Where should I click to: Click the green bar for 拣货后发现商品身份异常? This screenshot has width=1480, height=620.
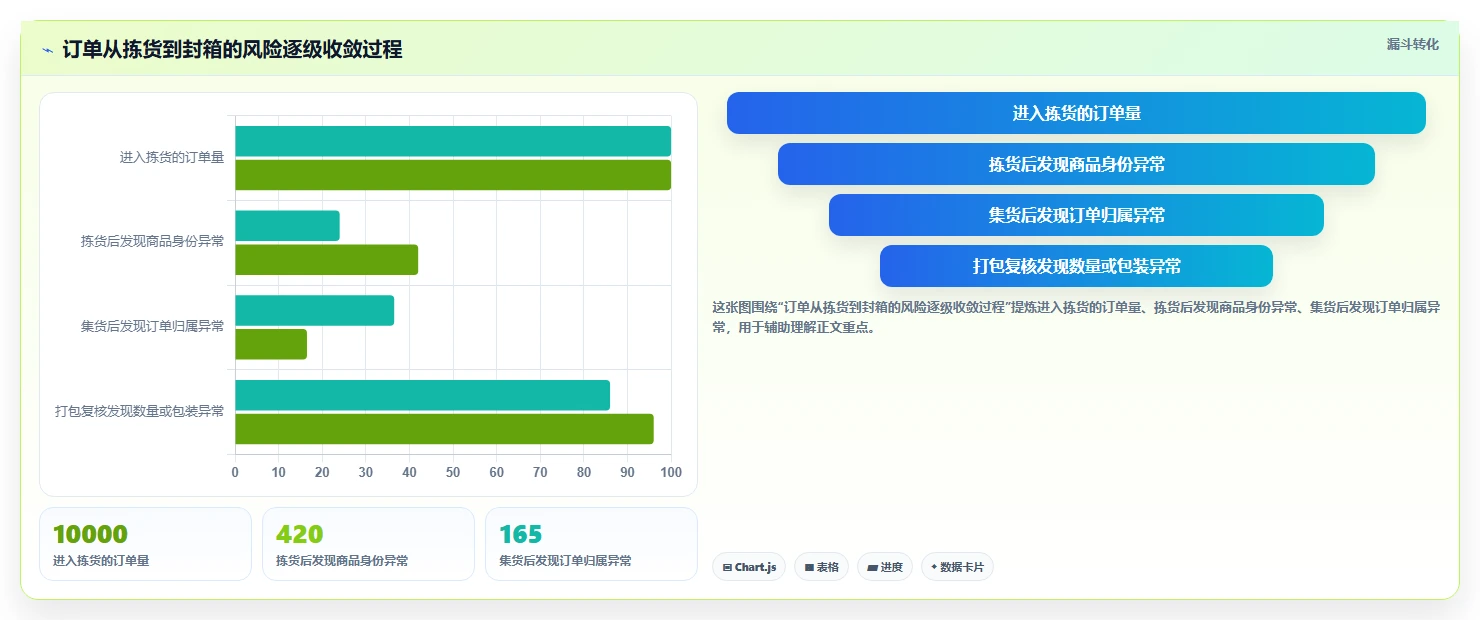tap(327, 260)
